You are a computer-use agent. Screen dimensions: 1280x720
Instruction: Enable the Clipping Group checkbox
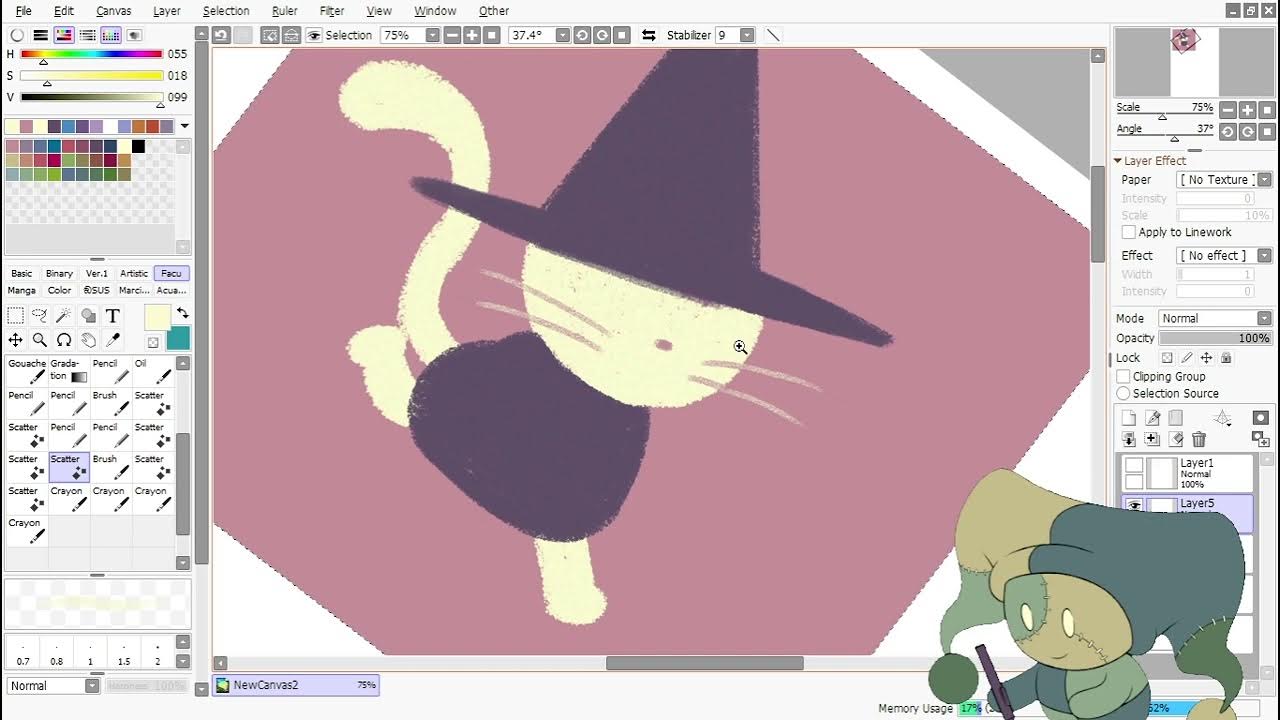point(1123,377)
